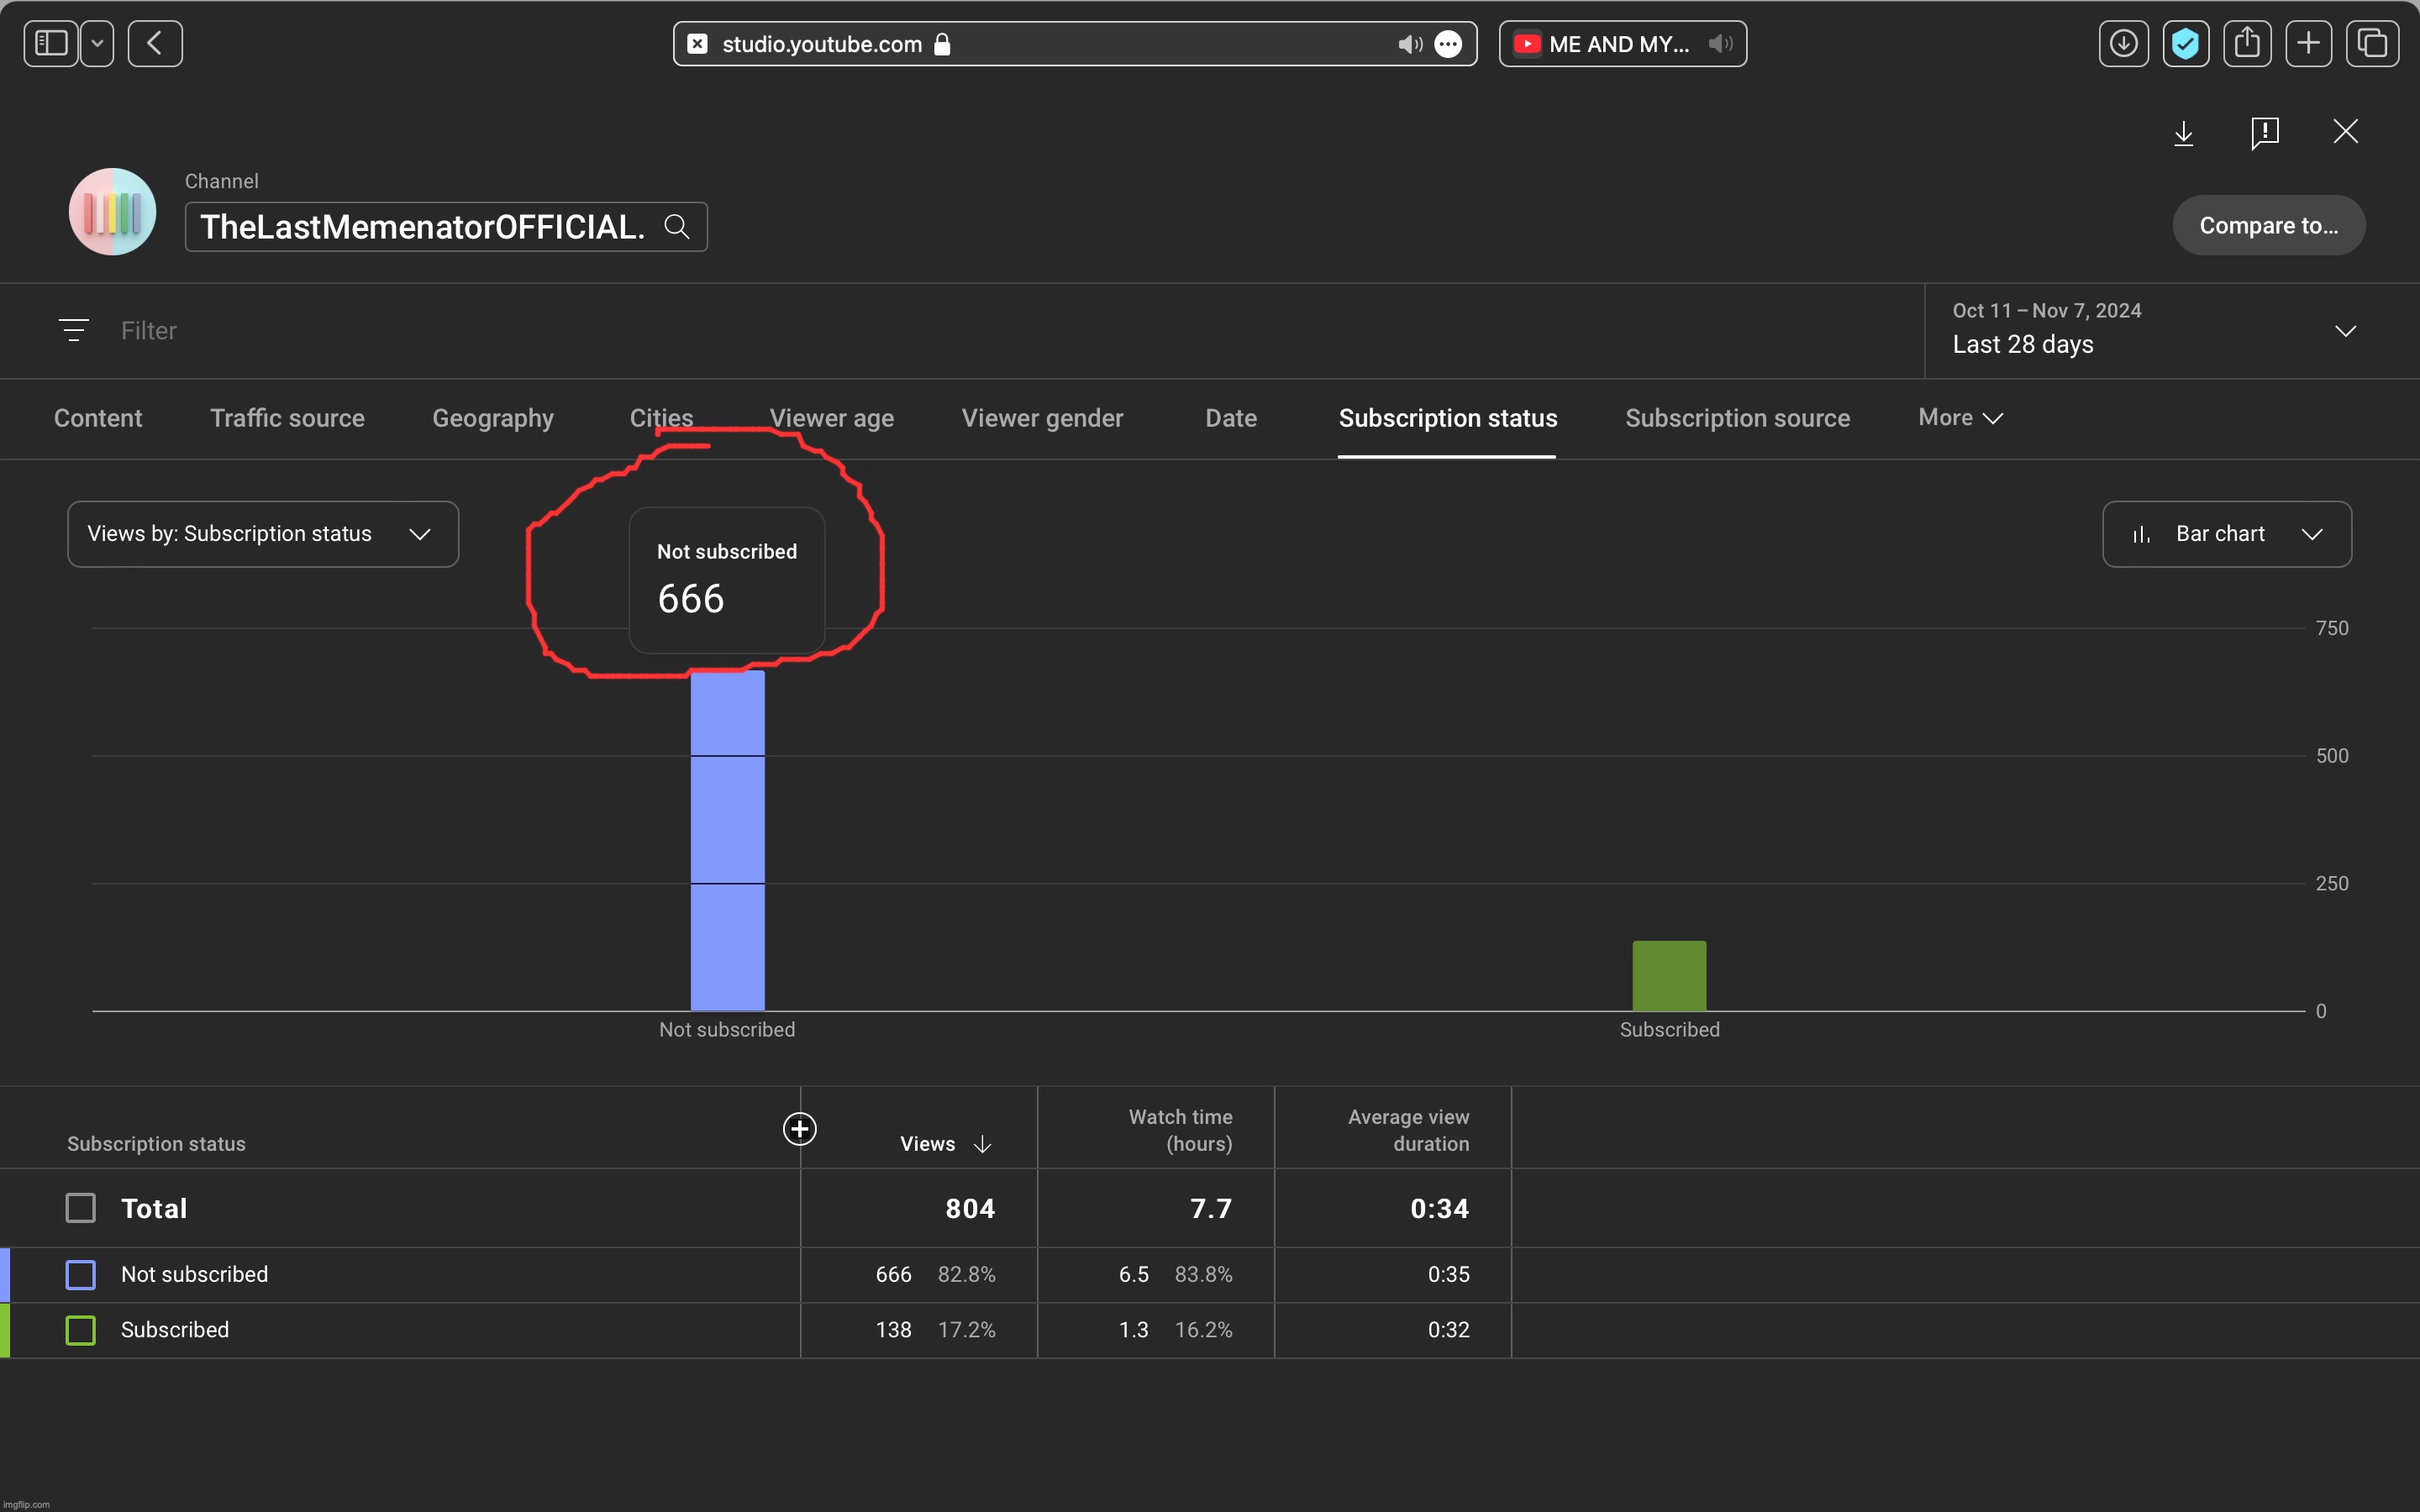Download the analytics report with the arrow icon
This screenshot has width=2420, height=1512.
(x=2183, y=132)
